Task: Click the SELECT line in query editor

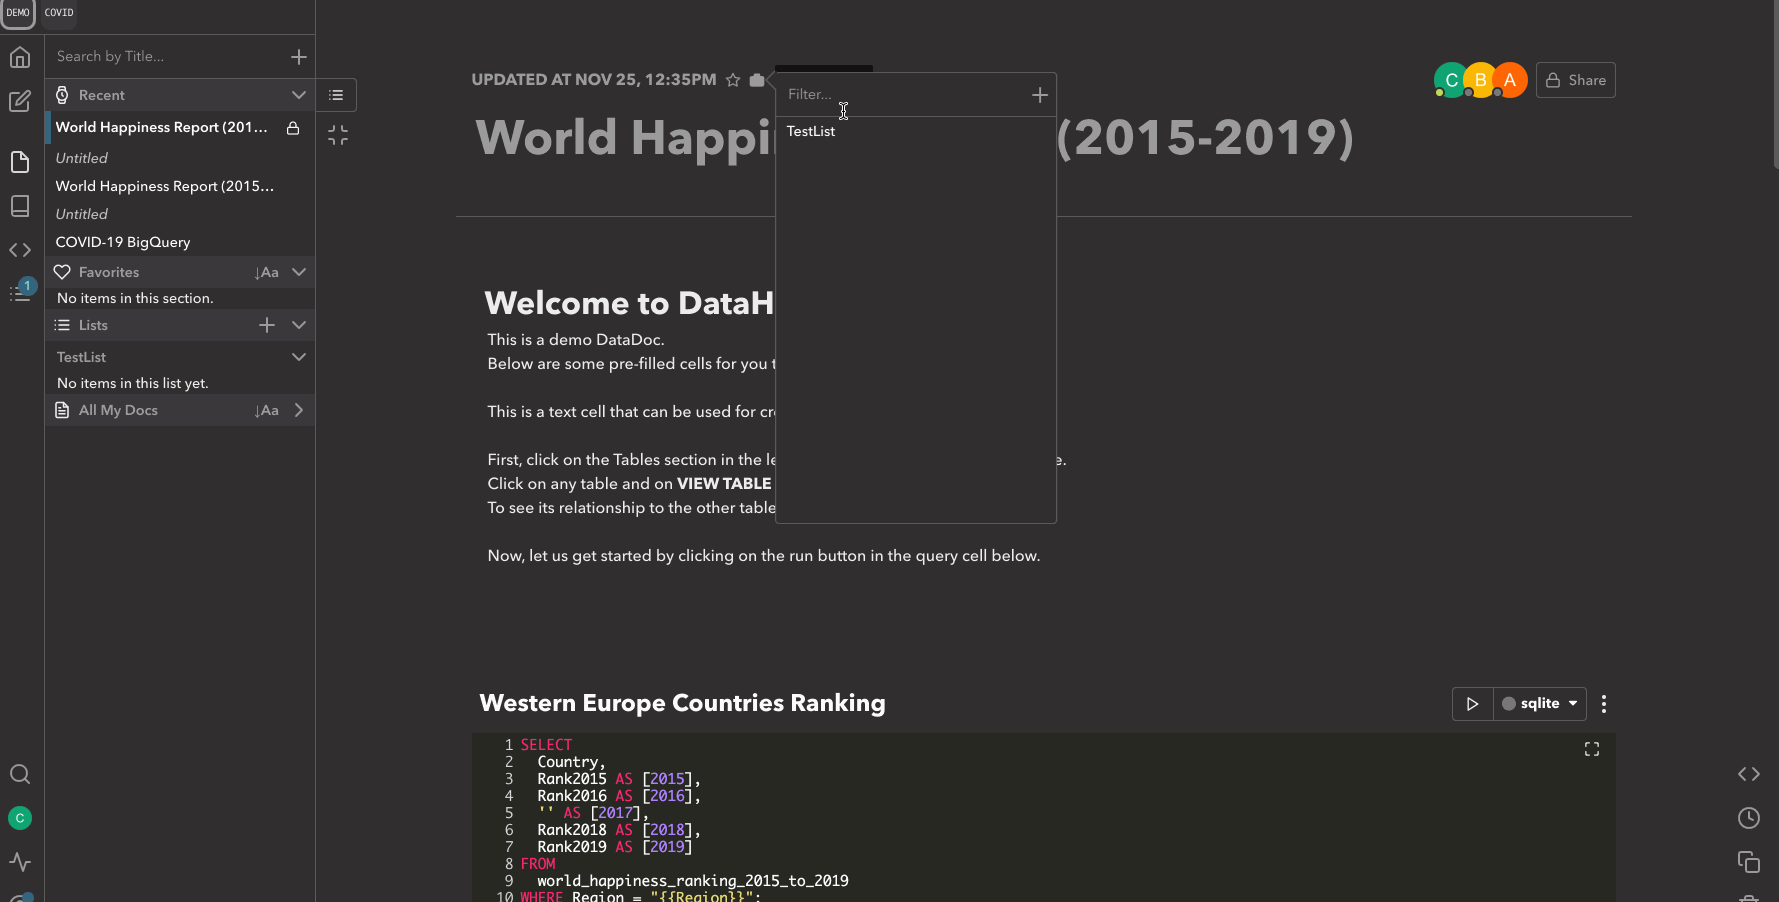Action: coord(547,745)
